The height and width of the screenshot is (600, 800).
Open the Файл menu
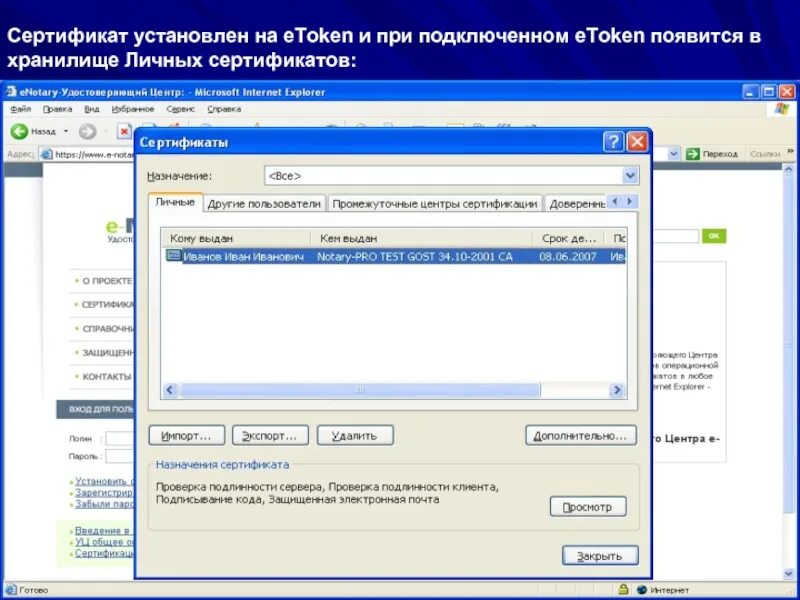pos(20,109)
